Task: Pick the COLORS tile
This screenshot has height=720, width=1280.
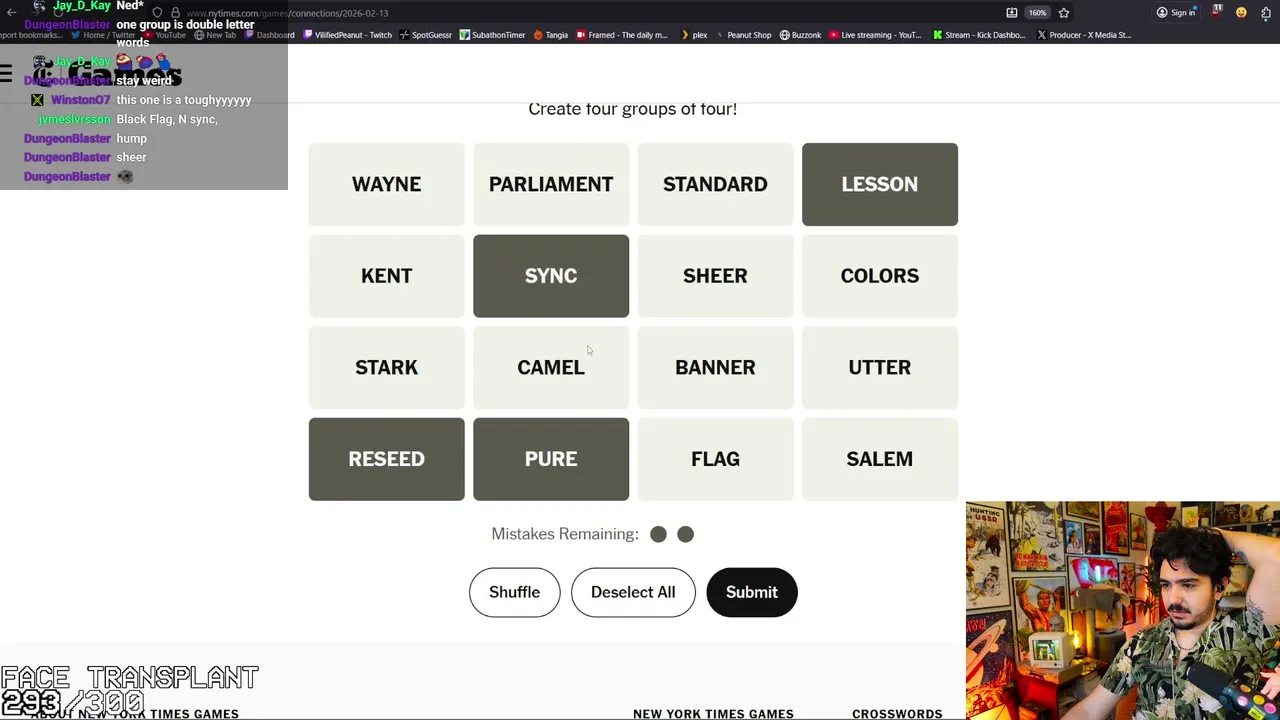Action: pos(880,276)
